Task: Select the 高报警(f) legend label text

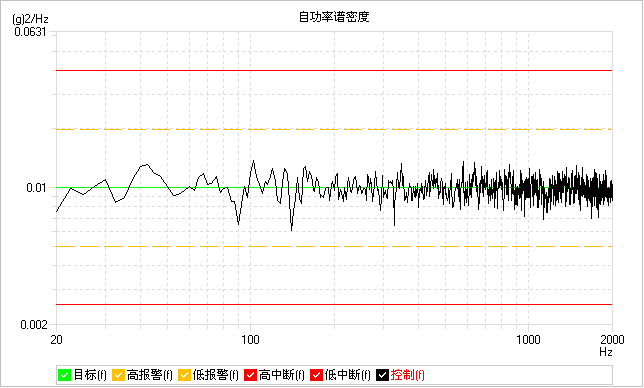Action: [150, 375]
